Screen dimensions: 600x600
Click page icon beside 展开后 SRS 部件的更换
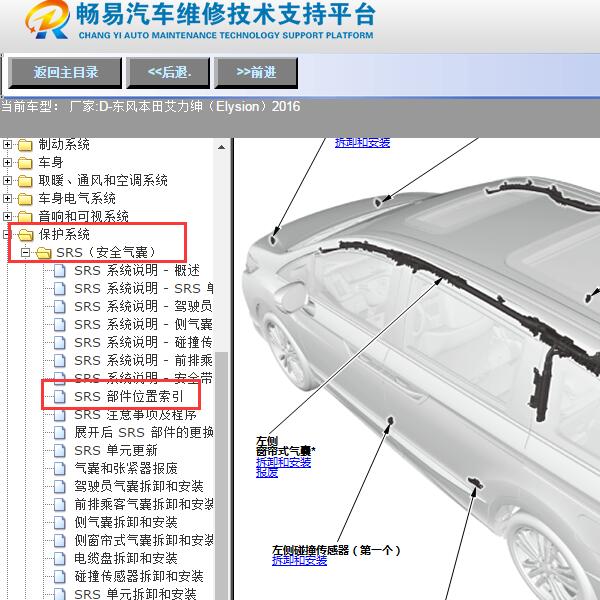(59, 432)
